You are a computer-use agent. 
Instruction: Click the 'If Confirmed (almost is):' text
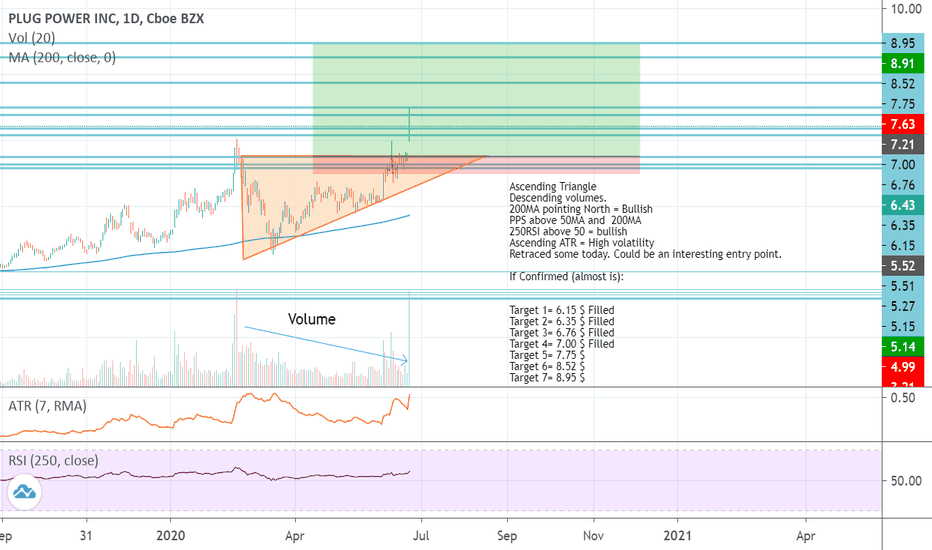click(566, 276)
